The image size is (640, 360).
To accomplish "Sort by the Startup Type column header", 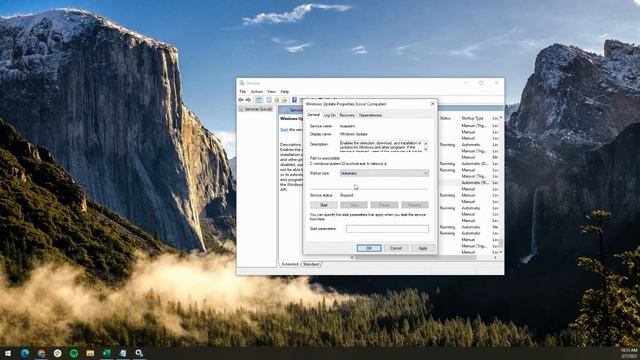I will click(472, 118).
